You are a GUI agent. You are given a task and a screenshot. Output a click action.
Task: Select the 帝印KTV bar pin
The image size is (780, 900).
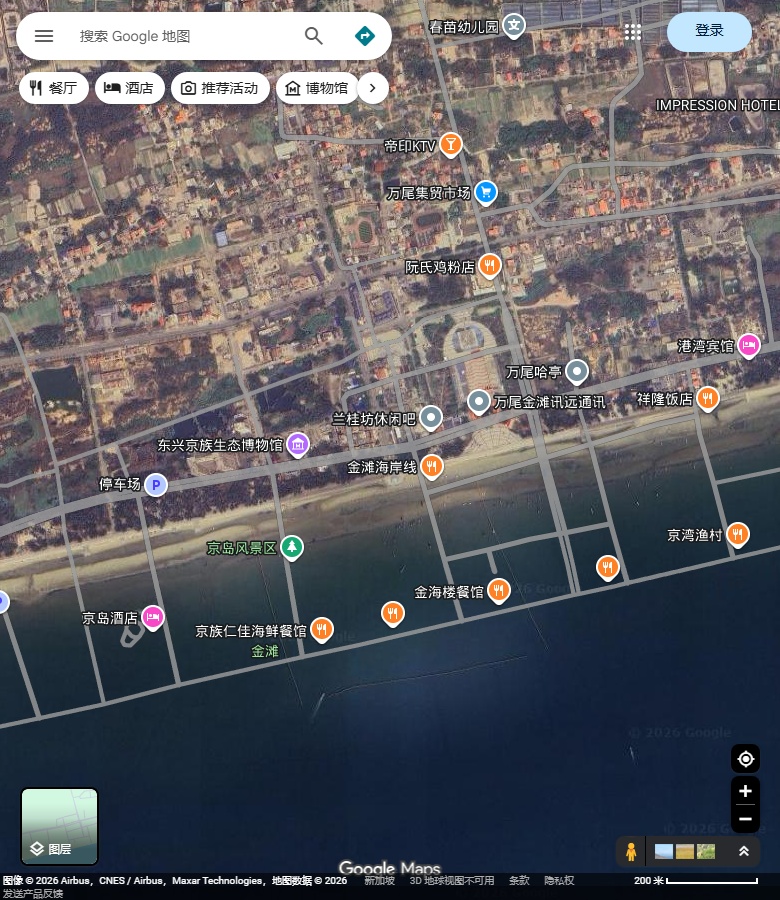pos(451,145)
